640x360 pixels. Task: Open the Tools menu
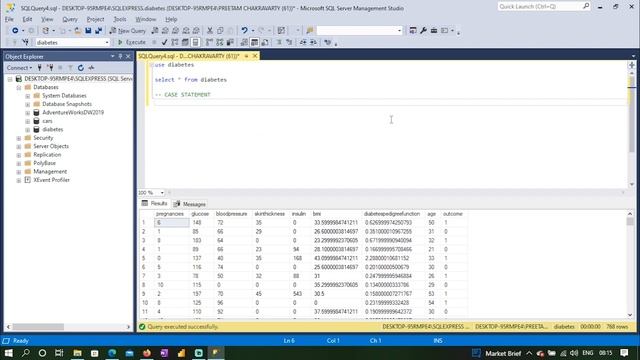point(120,19)
